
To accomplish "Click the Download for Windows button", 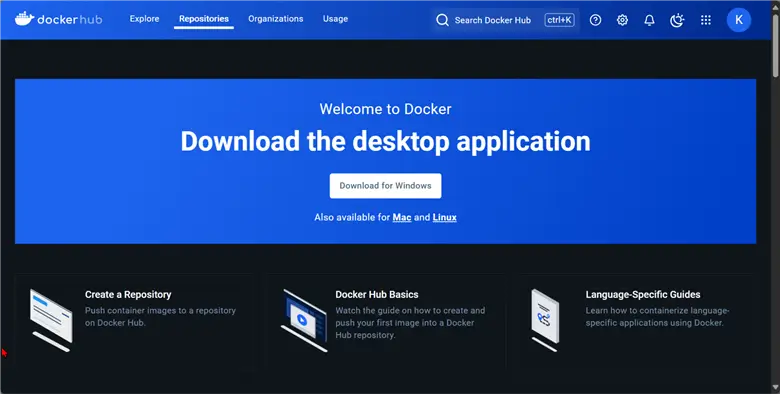I will pyautogui.click(x=386, y=186).
